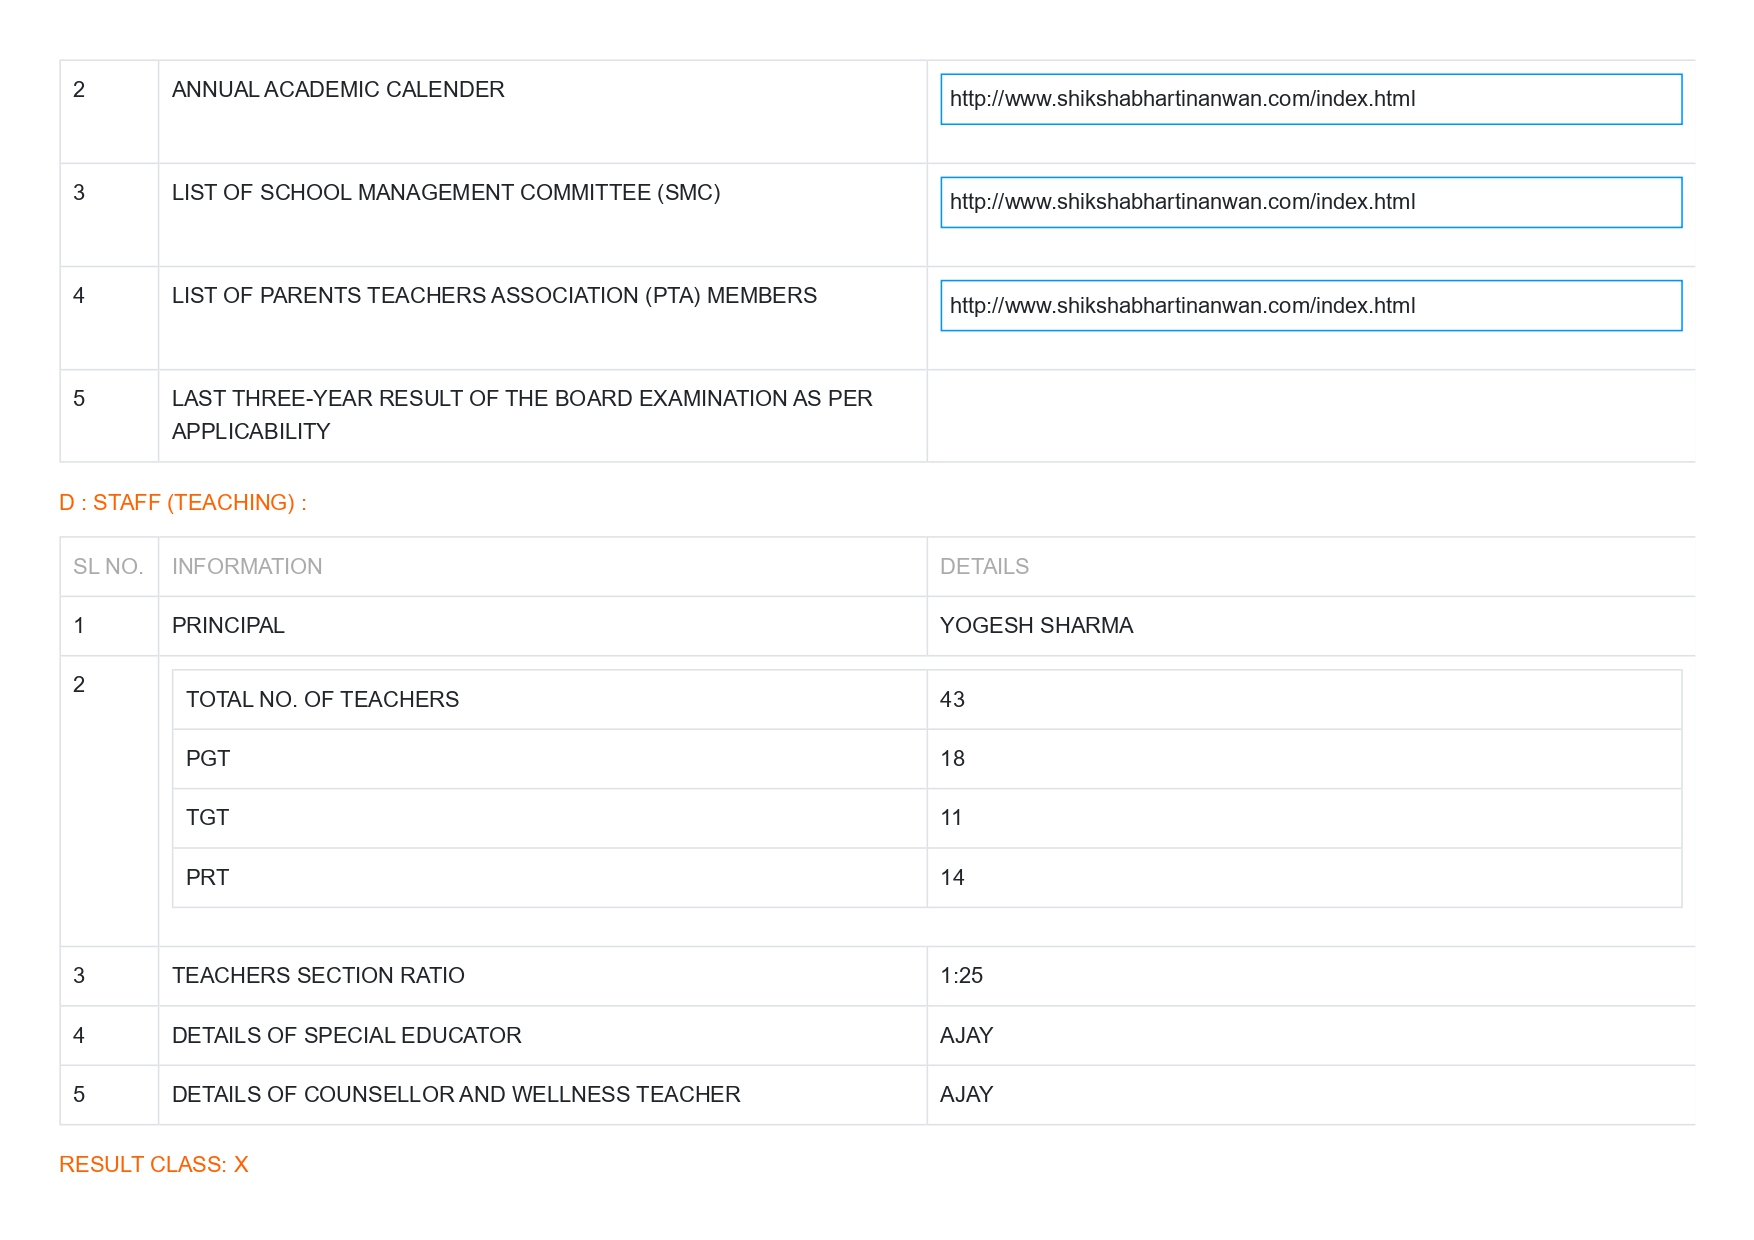Viewport: 1754px width, 1240px height.
Task: Select the teachers section ratio value 1:25
Action: point(961,975)
